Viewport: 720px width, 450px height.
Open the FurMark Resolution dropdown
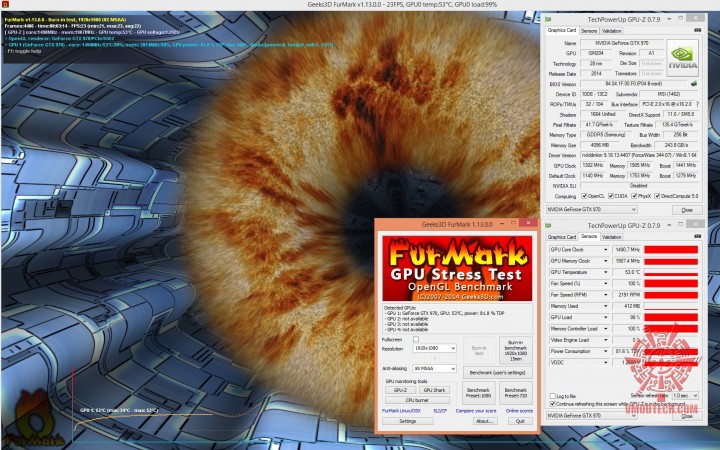(x=434, y=349)
